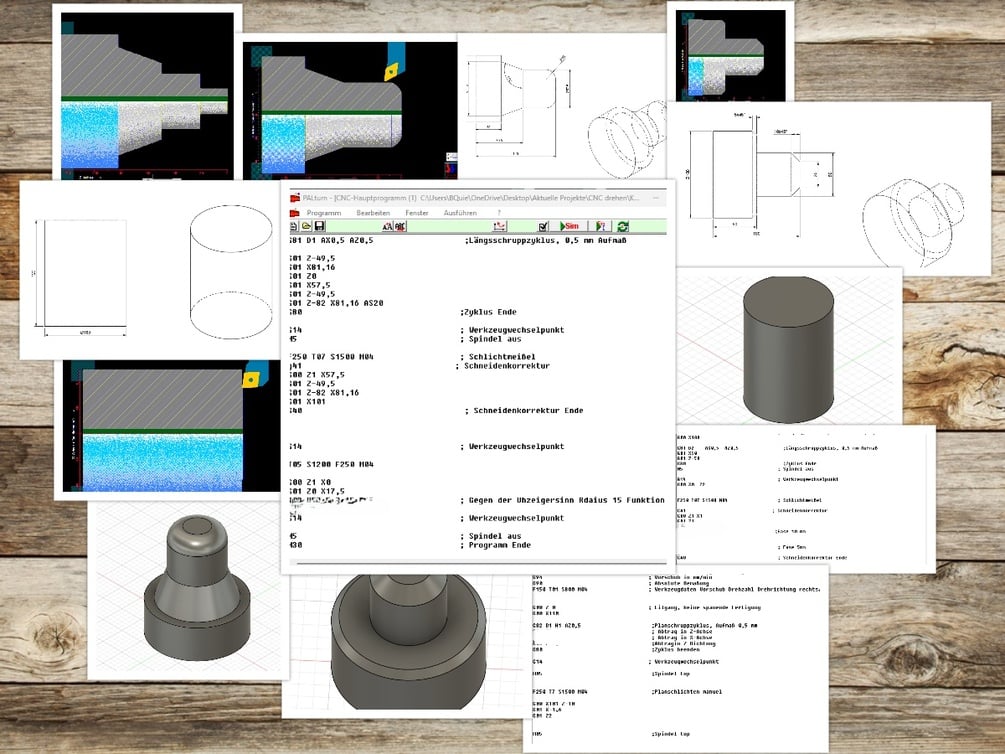Click the 'D1 AX0,5 AZ0,5' code line
Screen dimensions: 1005x754
pos(331,240)
